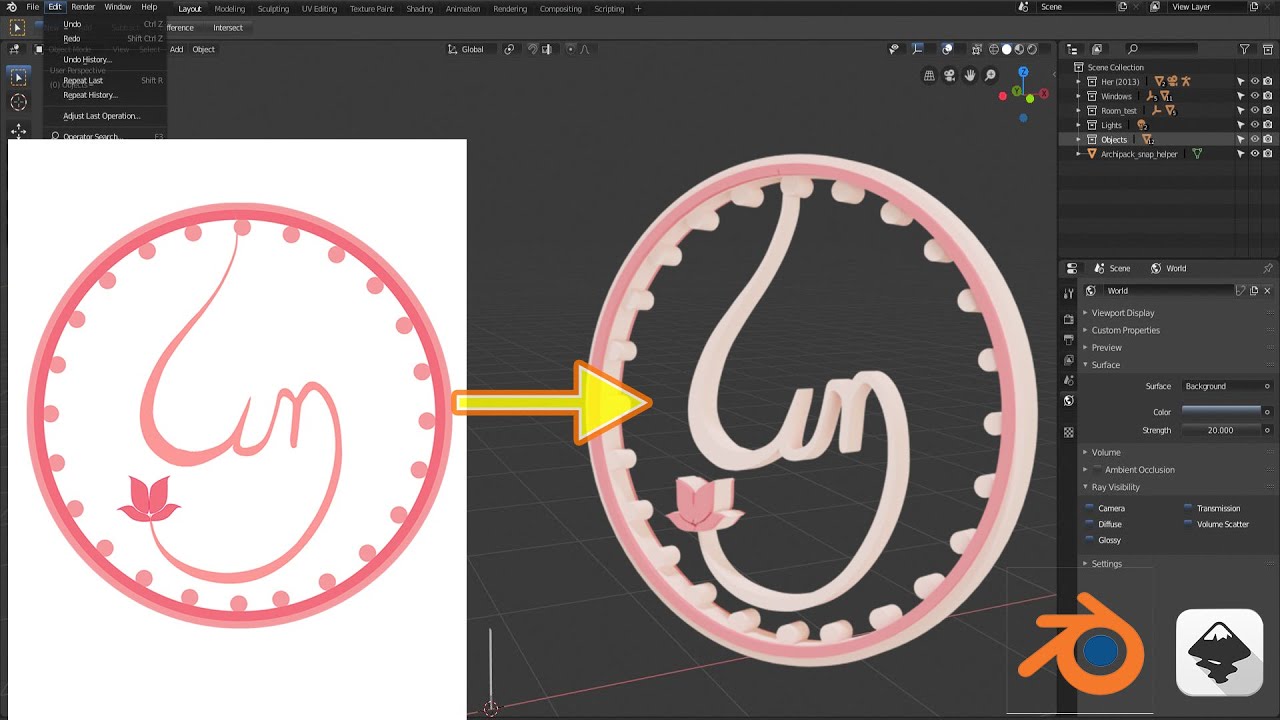Open Texture properties checker icon
The width and height of the screenshot is (1280, 720).
pyautogui.click(x=1068, y=433)
